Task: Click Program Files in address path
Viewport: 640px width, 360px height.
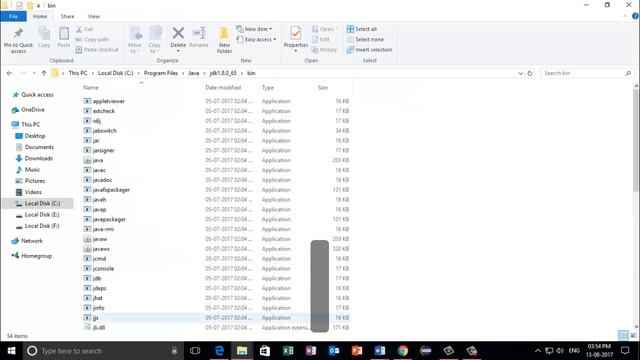Action: (x=161, y=73)
